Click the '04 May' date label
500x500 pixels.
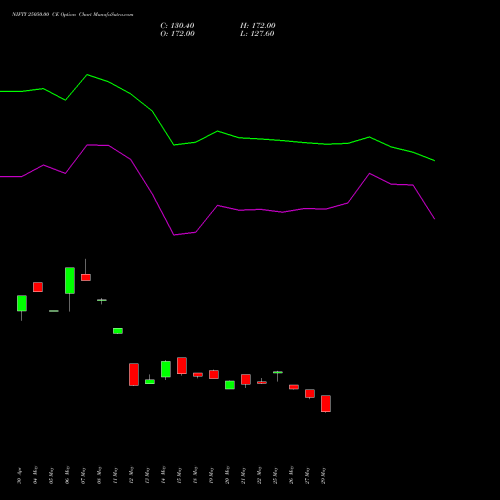coord(36,475)
